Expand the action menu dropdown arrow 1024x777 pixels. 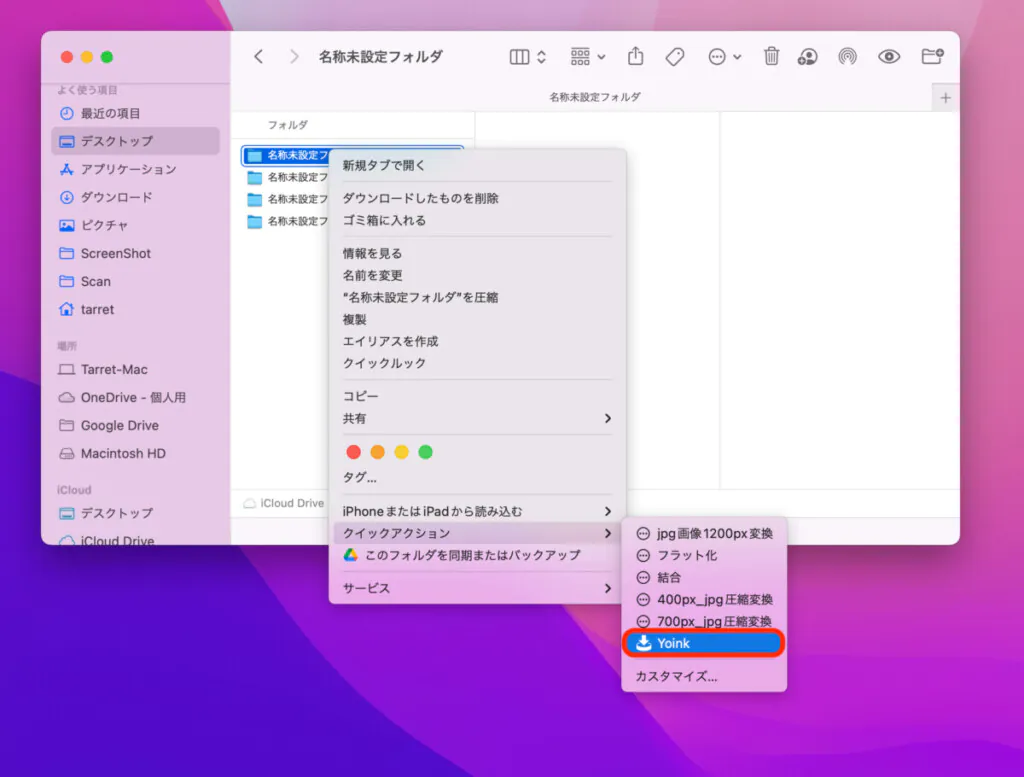[737, 57]
